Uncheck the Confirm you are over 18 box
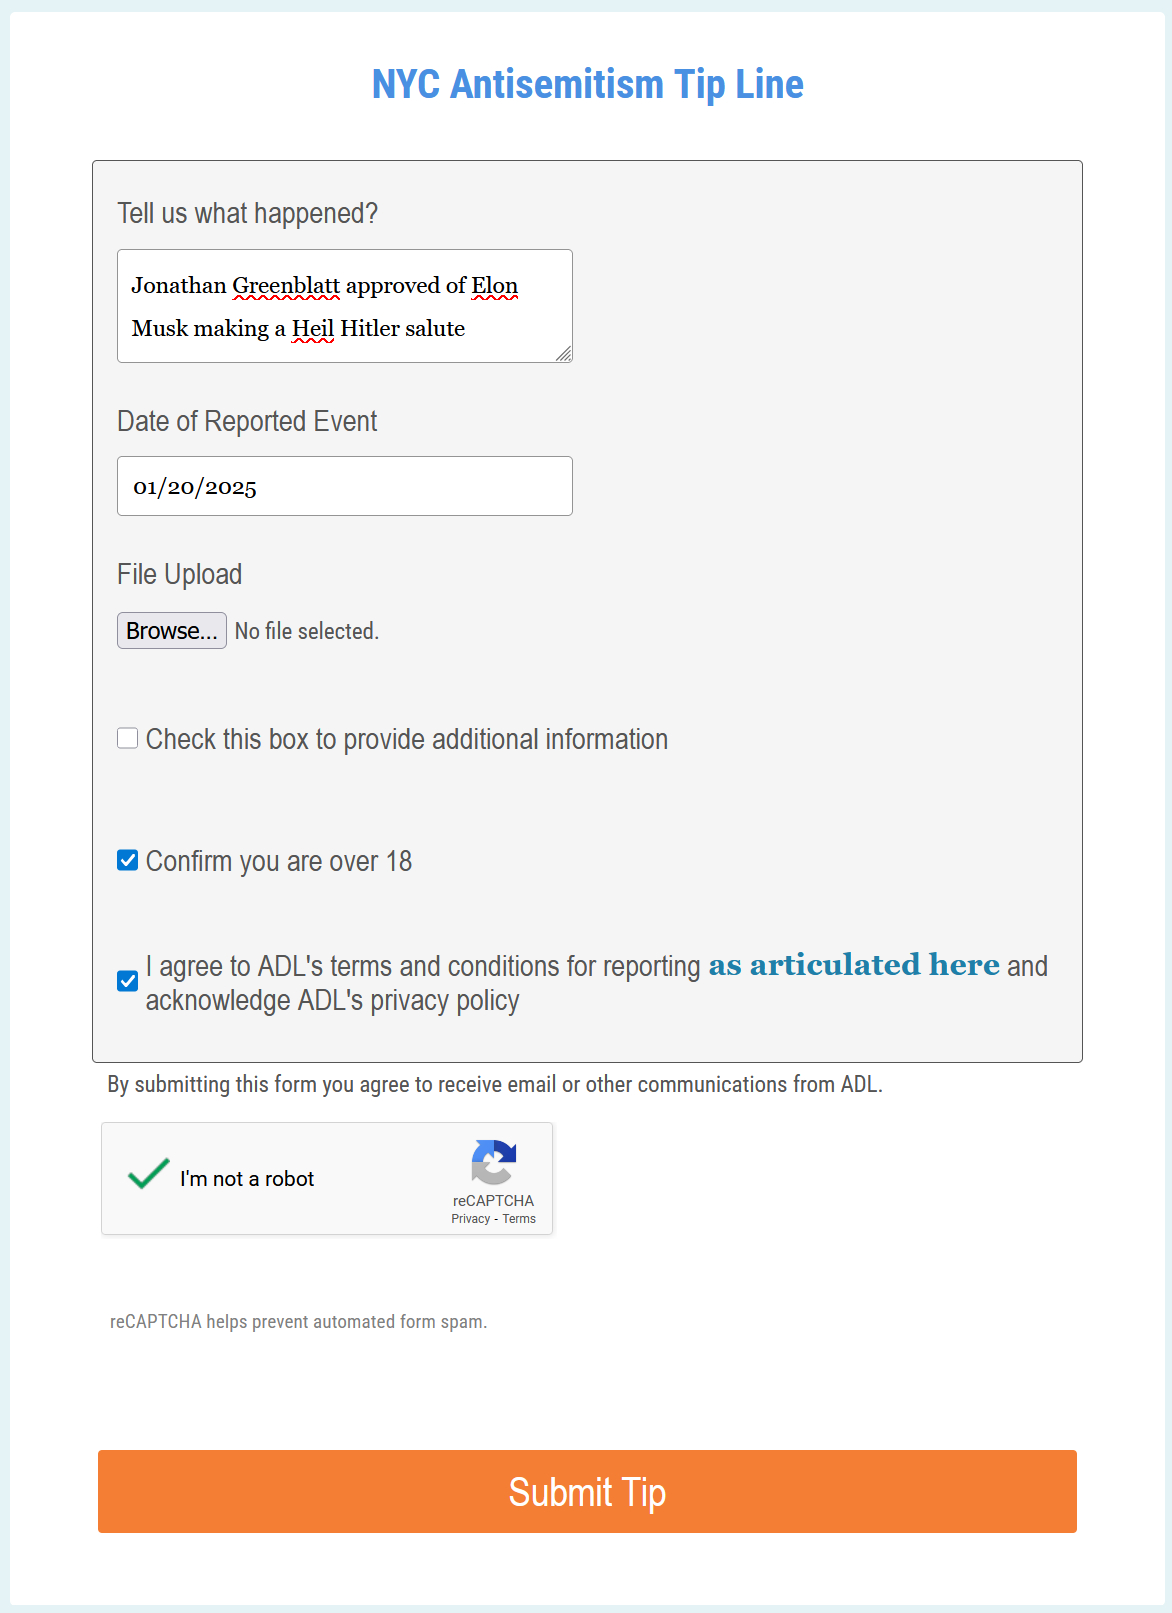Image resolution: width=1172 pixels, height=1613 pixels. 128,860
